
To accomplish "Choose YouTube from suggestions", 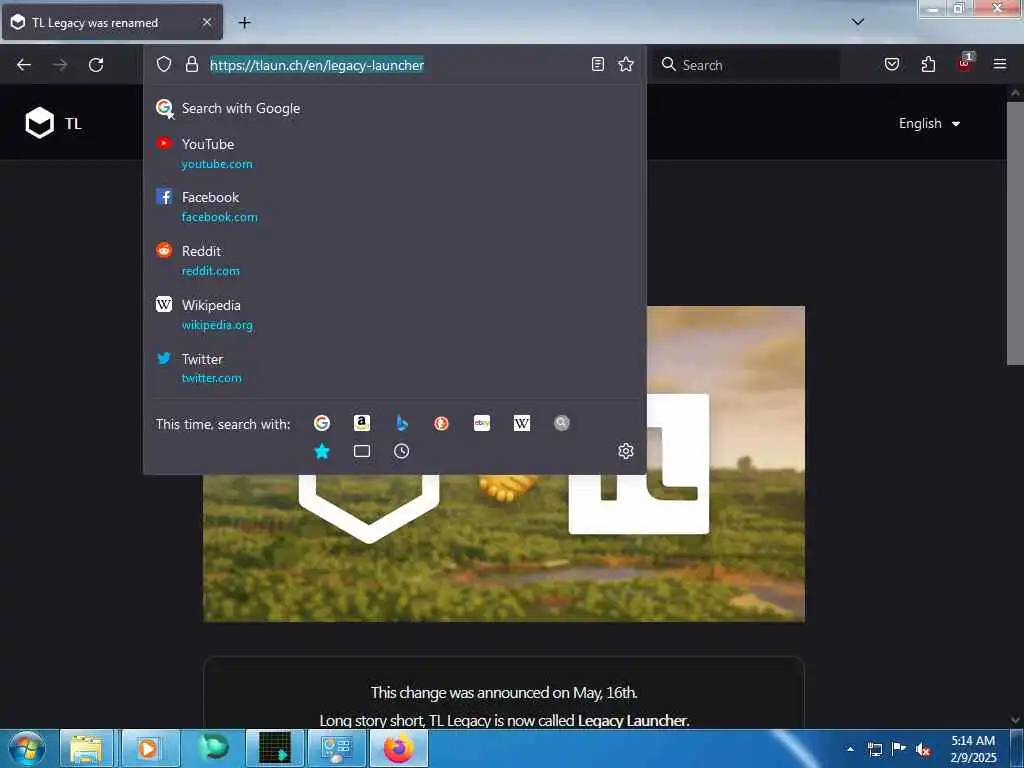I will coord(394,153).
